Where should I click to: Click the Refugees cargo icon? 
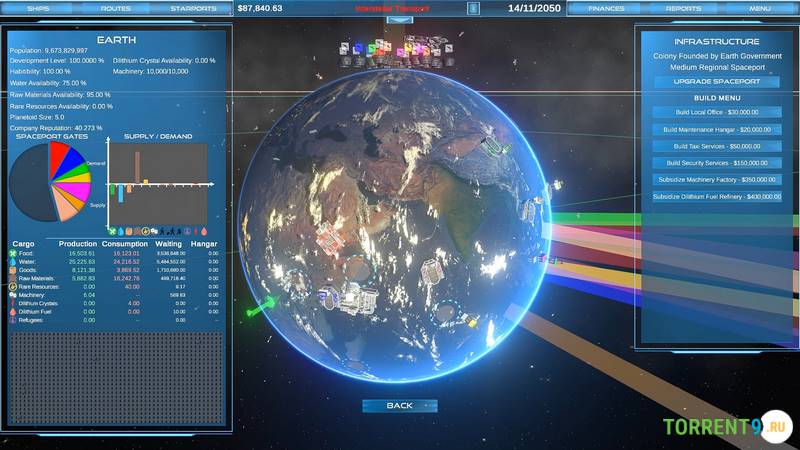click(14, 319)
